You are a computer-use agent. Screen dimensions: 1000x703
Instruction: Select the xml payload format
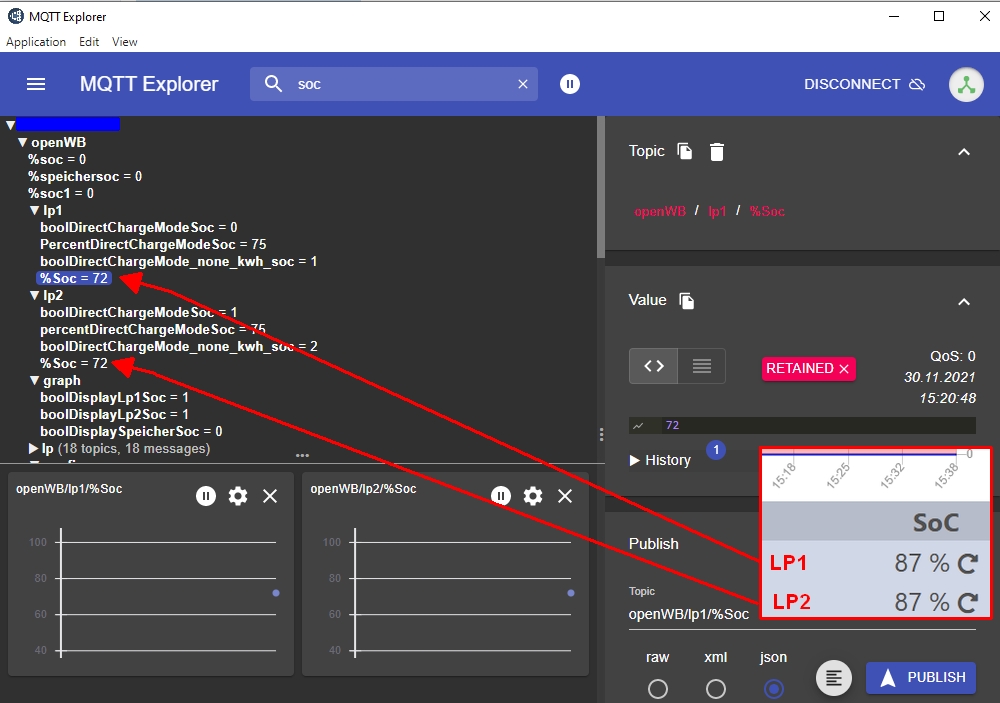click(x=716, y=689)
